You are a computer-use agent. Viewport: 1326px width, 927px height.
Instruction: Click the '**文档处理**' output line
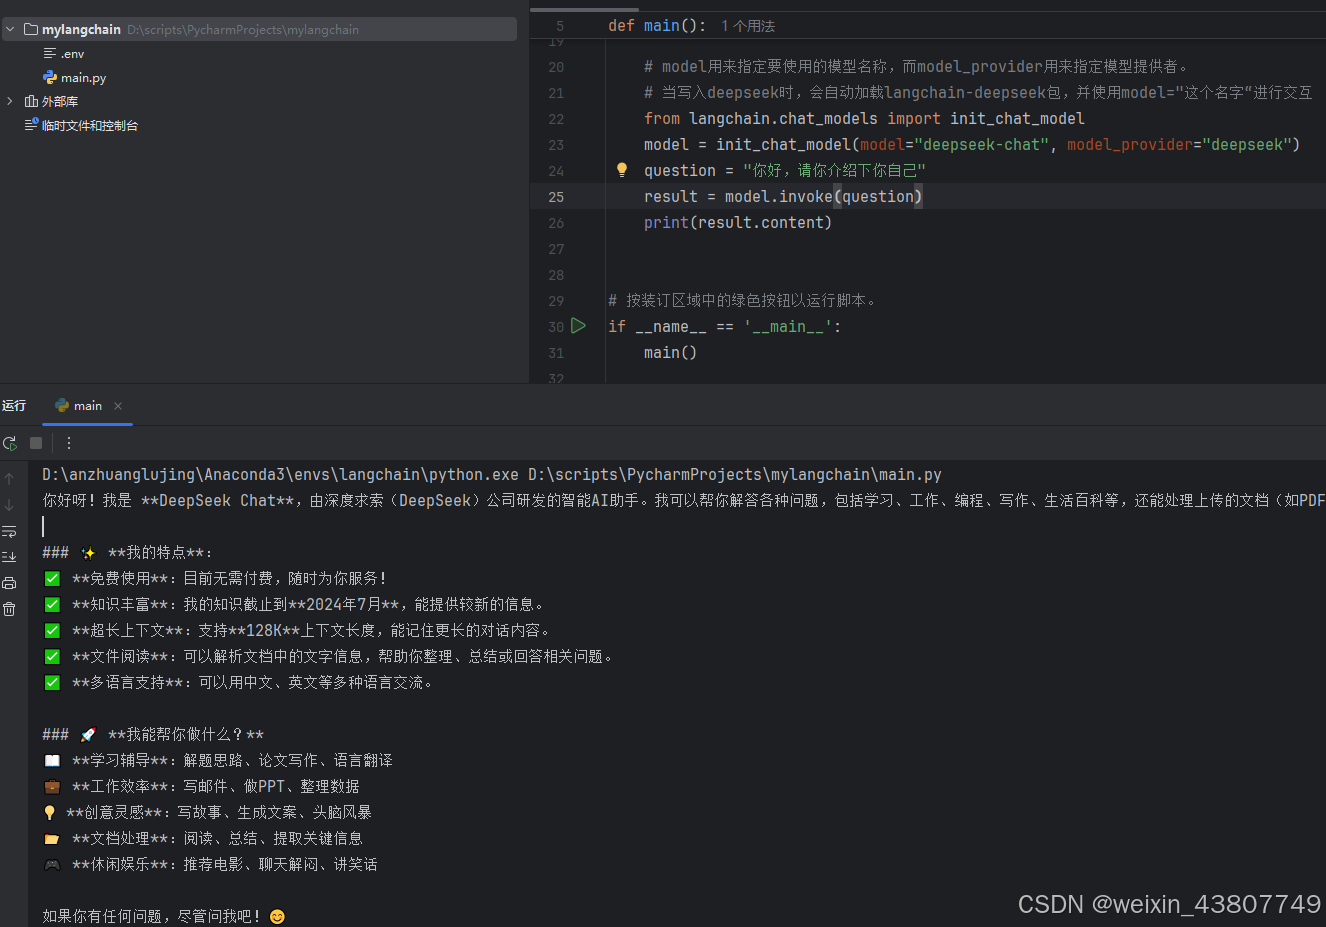[x=202, y=839]
